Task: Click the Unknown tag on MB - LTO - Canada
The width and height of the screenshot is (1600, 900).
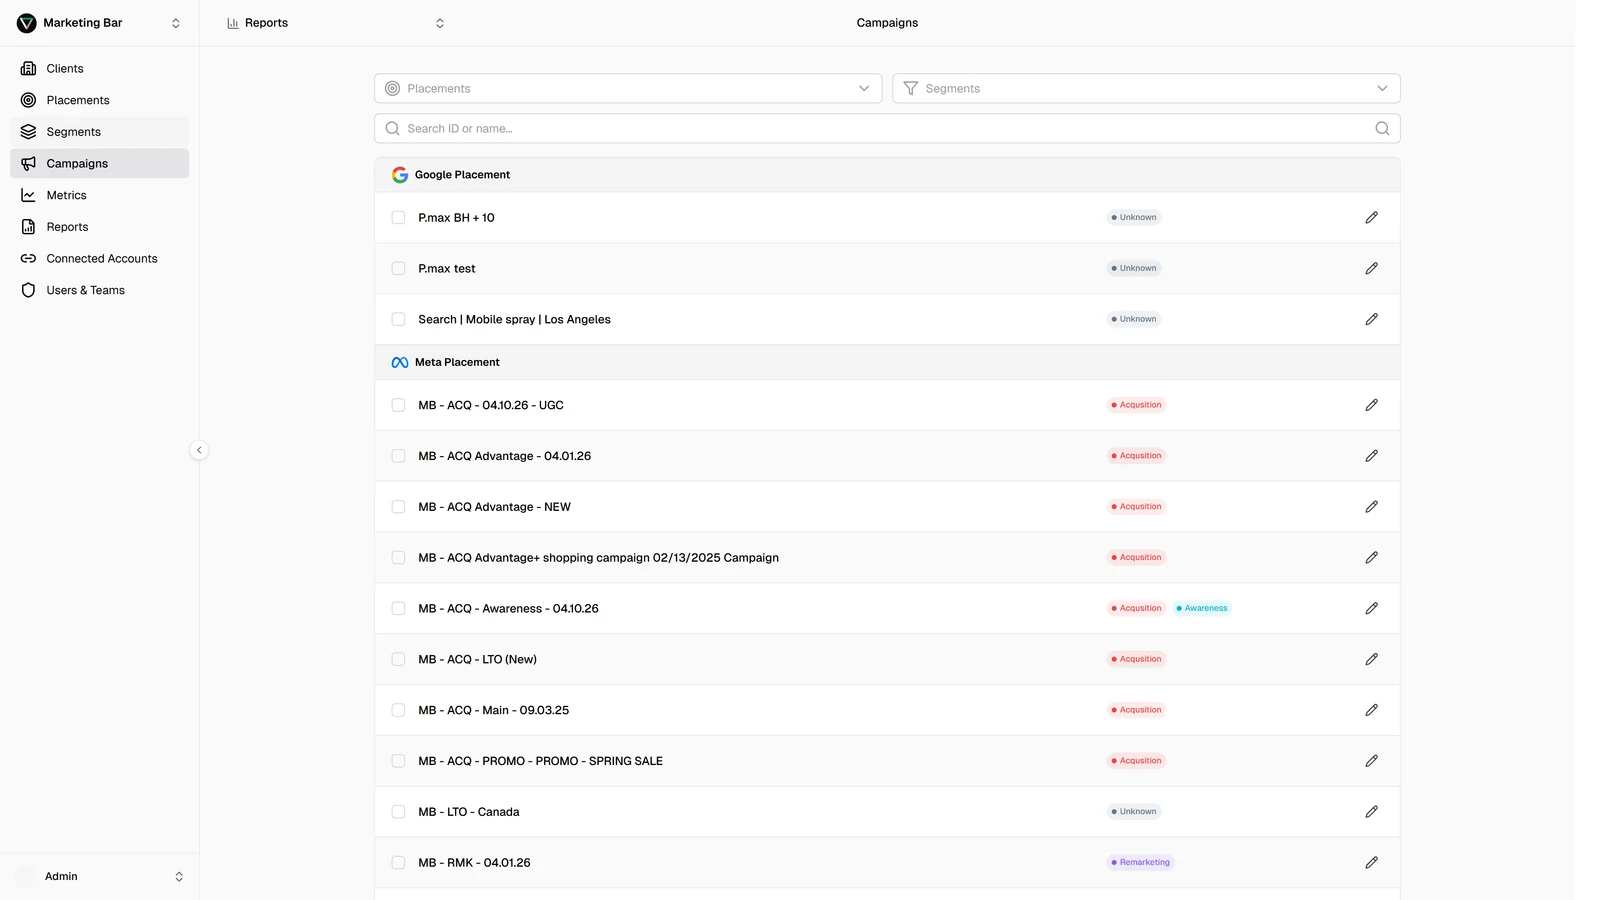Action: coord(1134,812)
